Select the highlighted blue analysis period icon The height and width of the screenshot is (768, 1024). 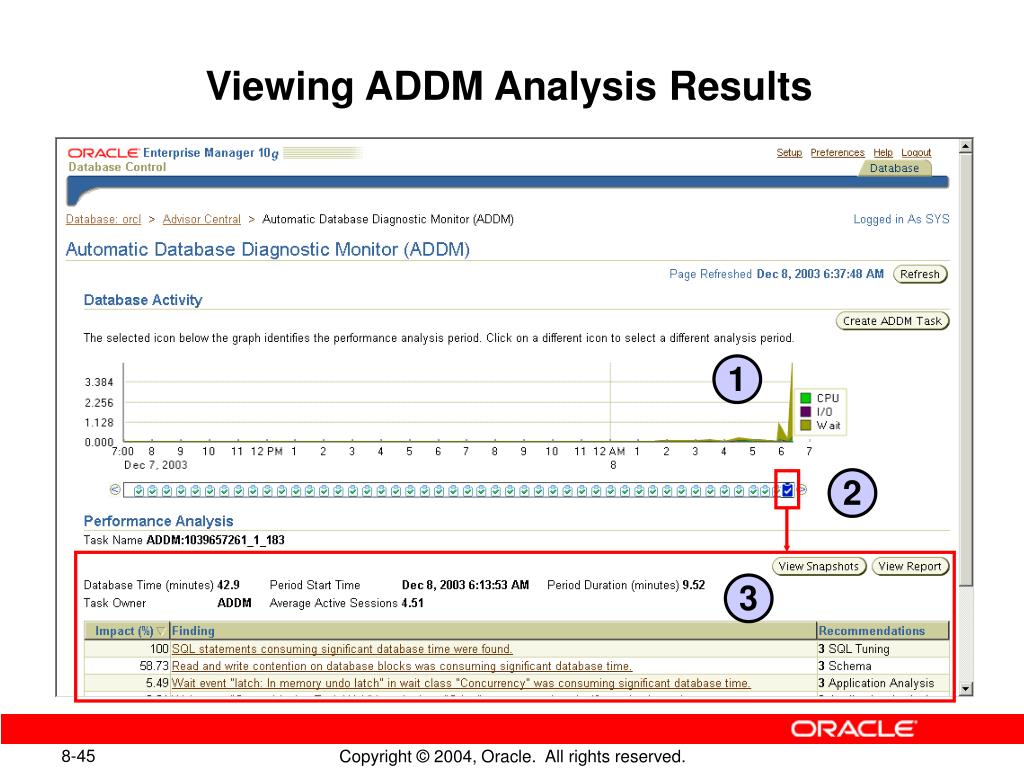click(x=788, y=490)
